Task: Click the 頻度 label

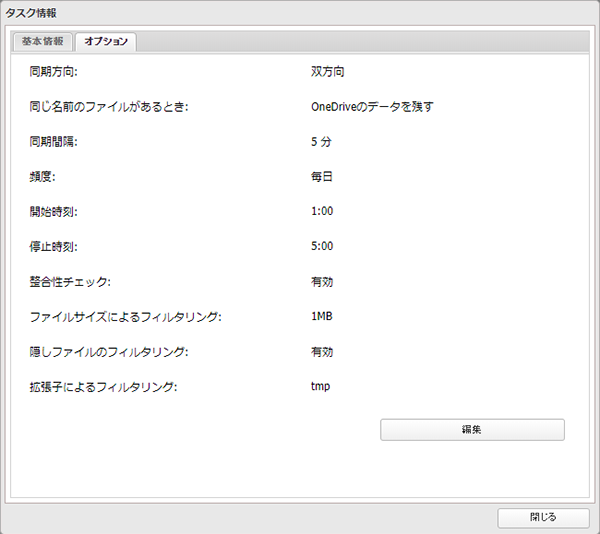Action: click(x=42, y=176)
